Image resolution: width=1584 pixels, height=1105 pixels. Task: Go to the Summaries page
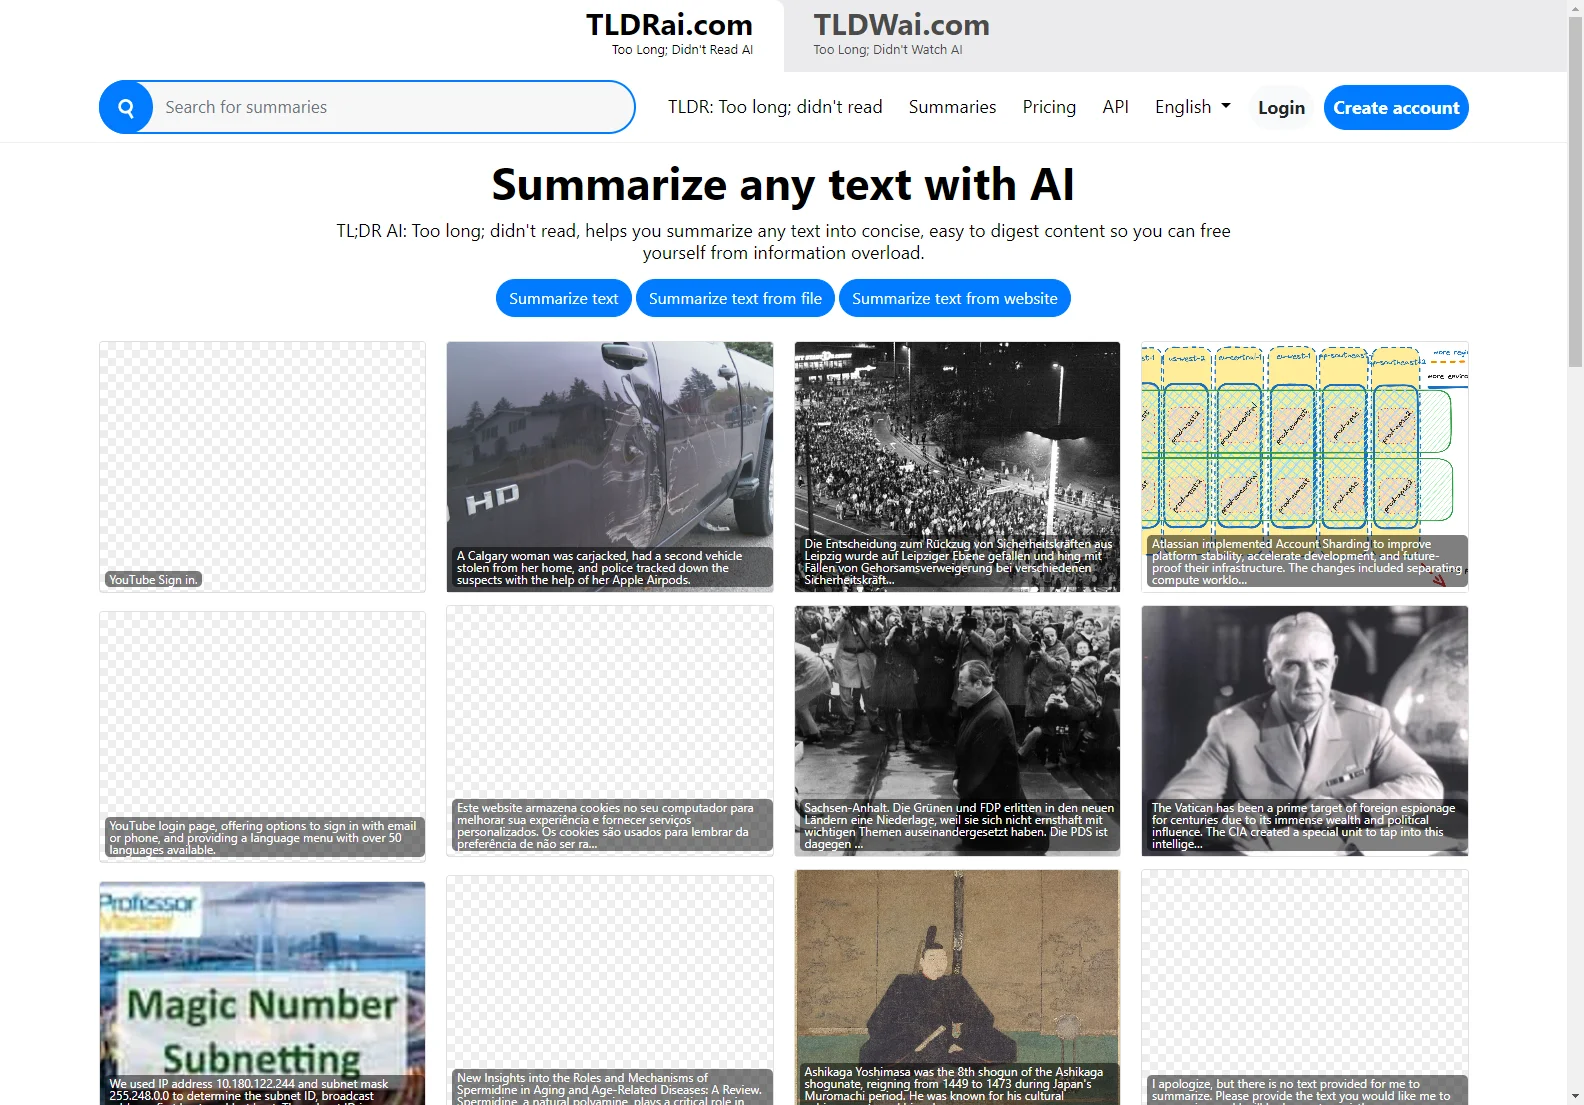tap(952, 107)
